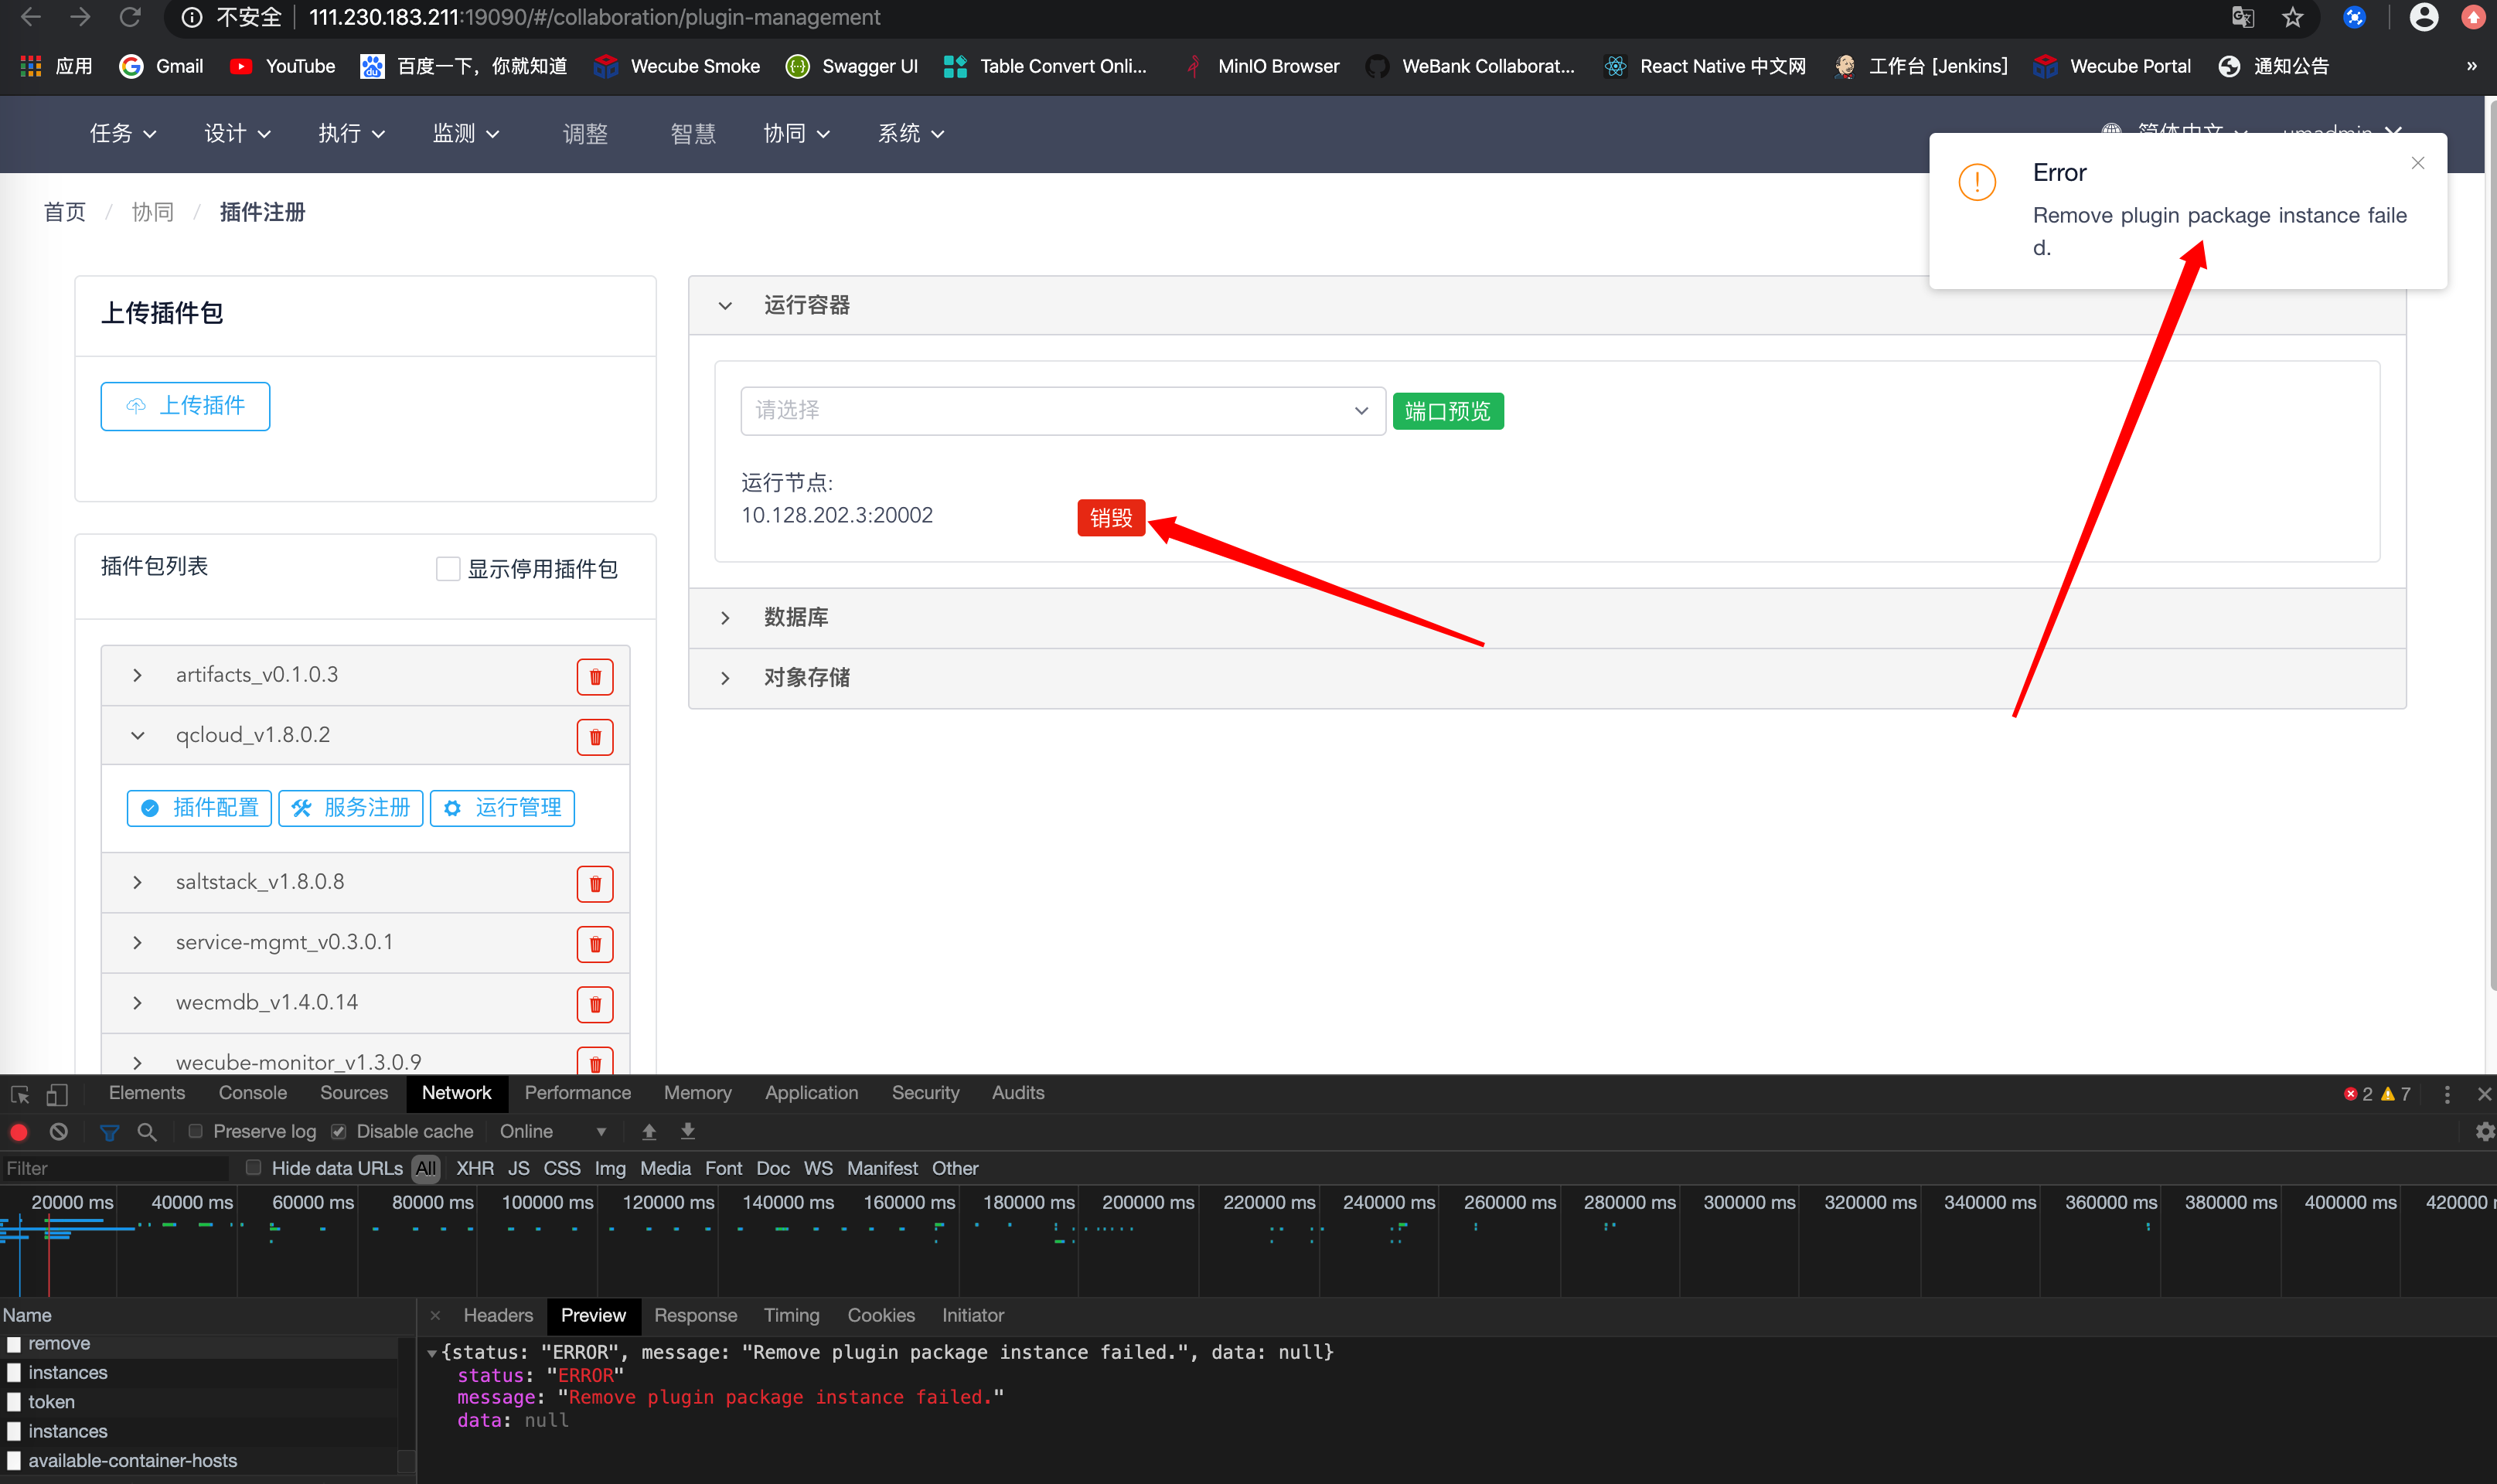Image resolution: width=2497 pixels, height=1484 pixels.
Task: Open the 任务 navigation menu
Action: 123,133
